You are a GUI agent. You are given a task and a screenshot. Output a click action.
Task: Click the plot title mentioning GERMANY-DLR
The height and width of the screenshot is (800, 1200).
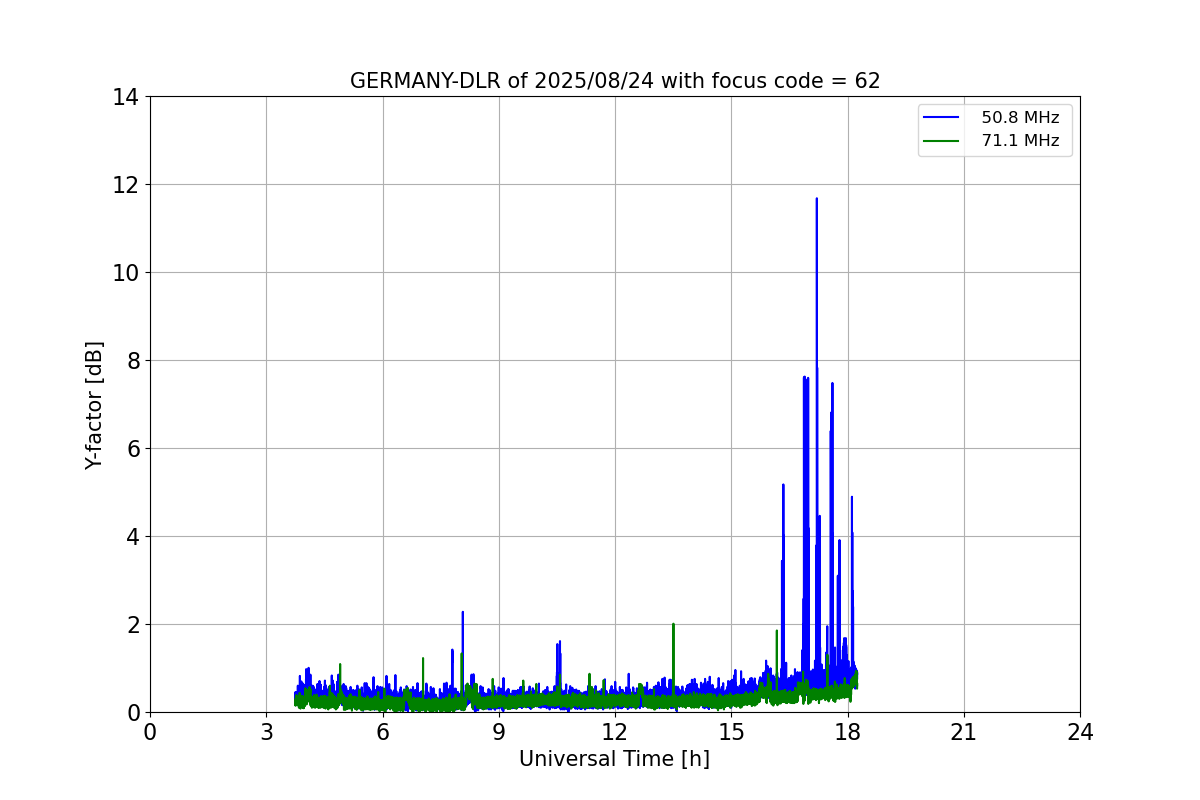tap(615, 81)
